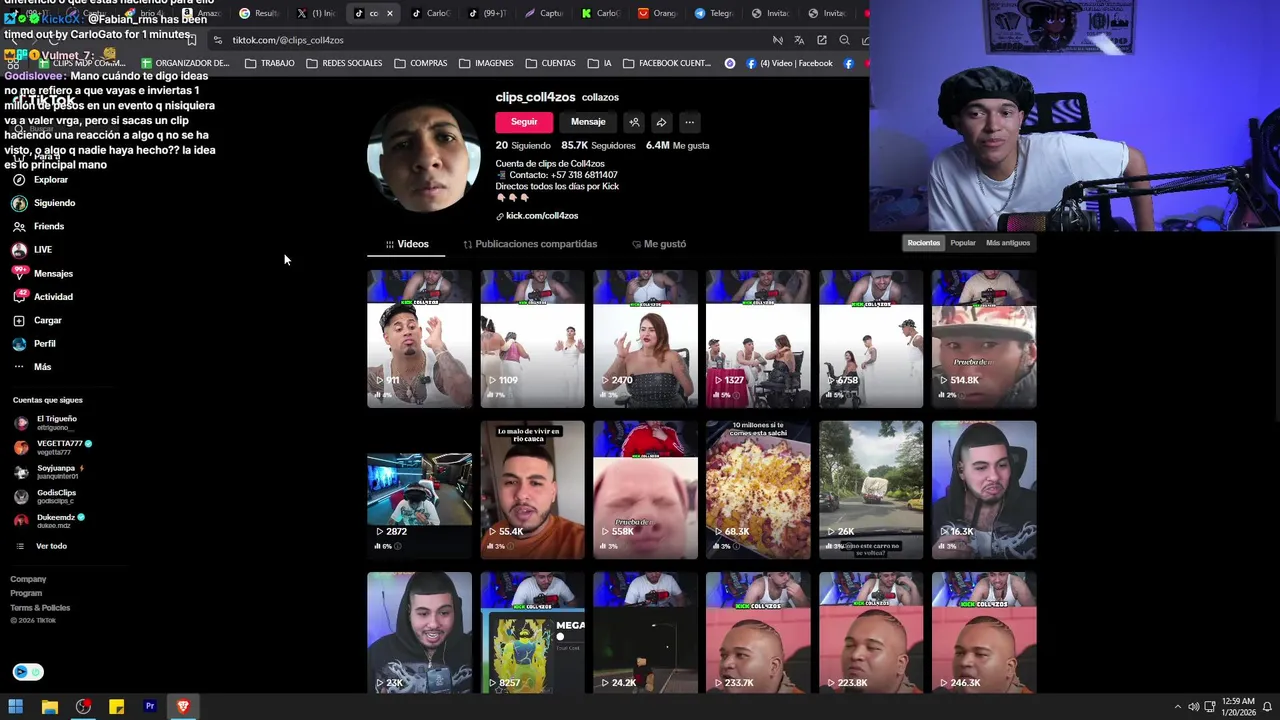Screen dimensions: 1280x720
Task: Open the IMAGENES bookmarks folder
Action: coord(486,63)
